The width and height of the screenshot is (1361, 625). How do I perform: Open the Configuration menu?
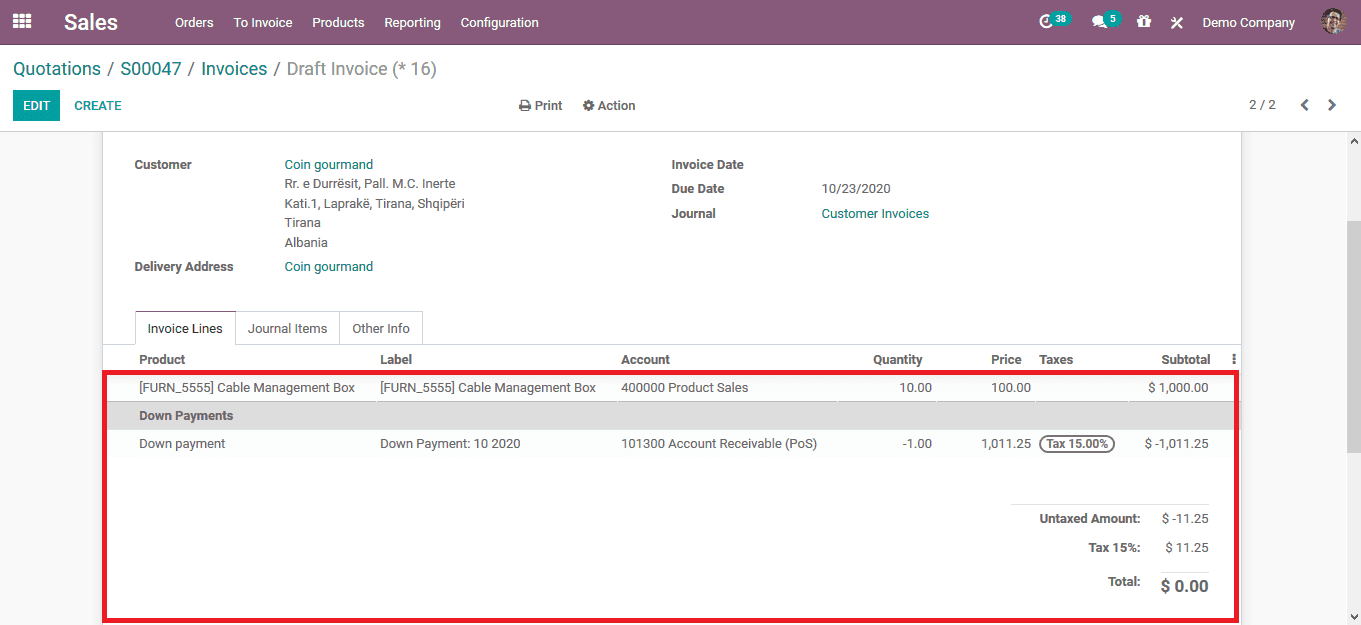(499, 22)
